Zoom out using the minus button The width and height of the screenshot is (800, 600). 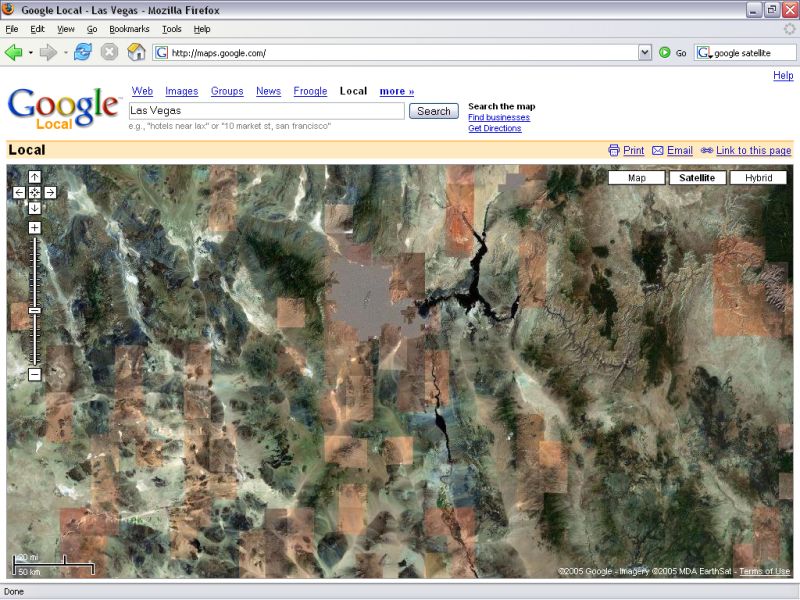click(x=34, y=374)
